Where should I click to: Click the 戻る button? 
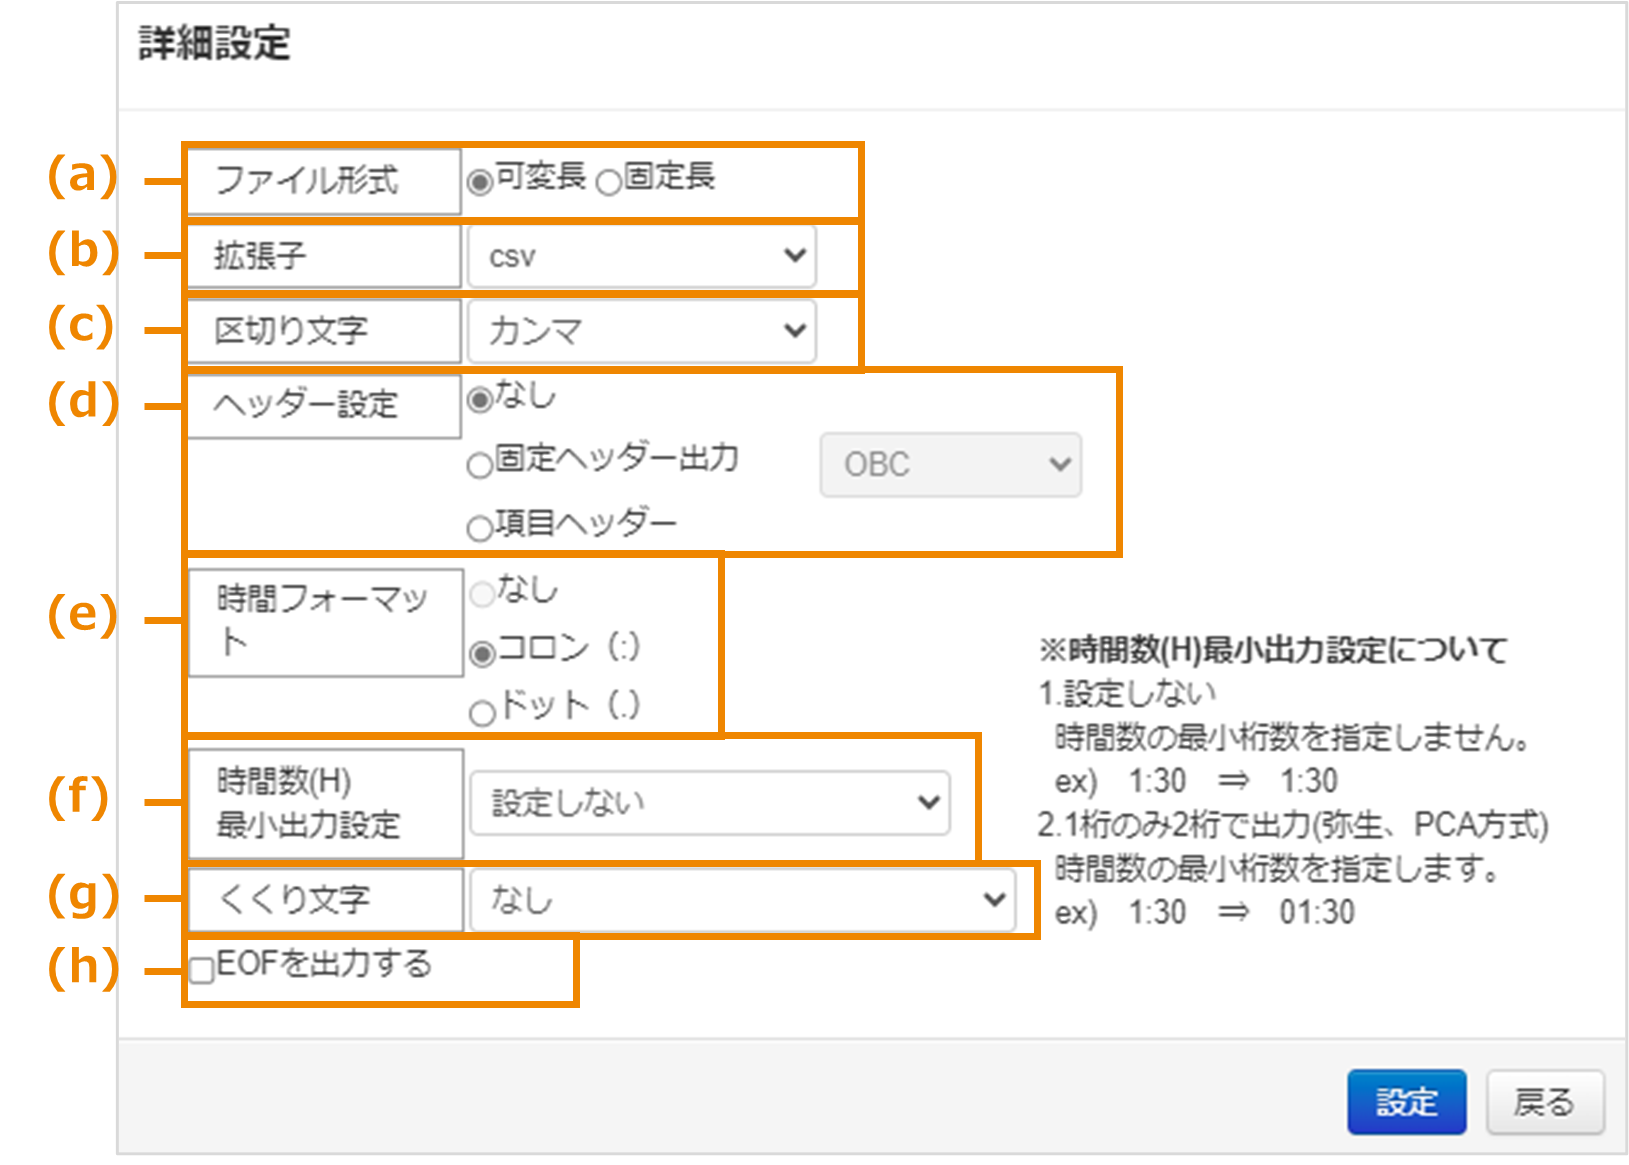[x=1545, y=1103]
